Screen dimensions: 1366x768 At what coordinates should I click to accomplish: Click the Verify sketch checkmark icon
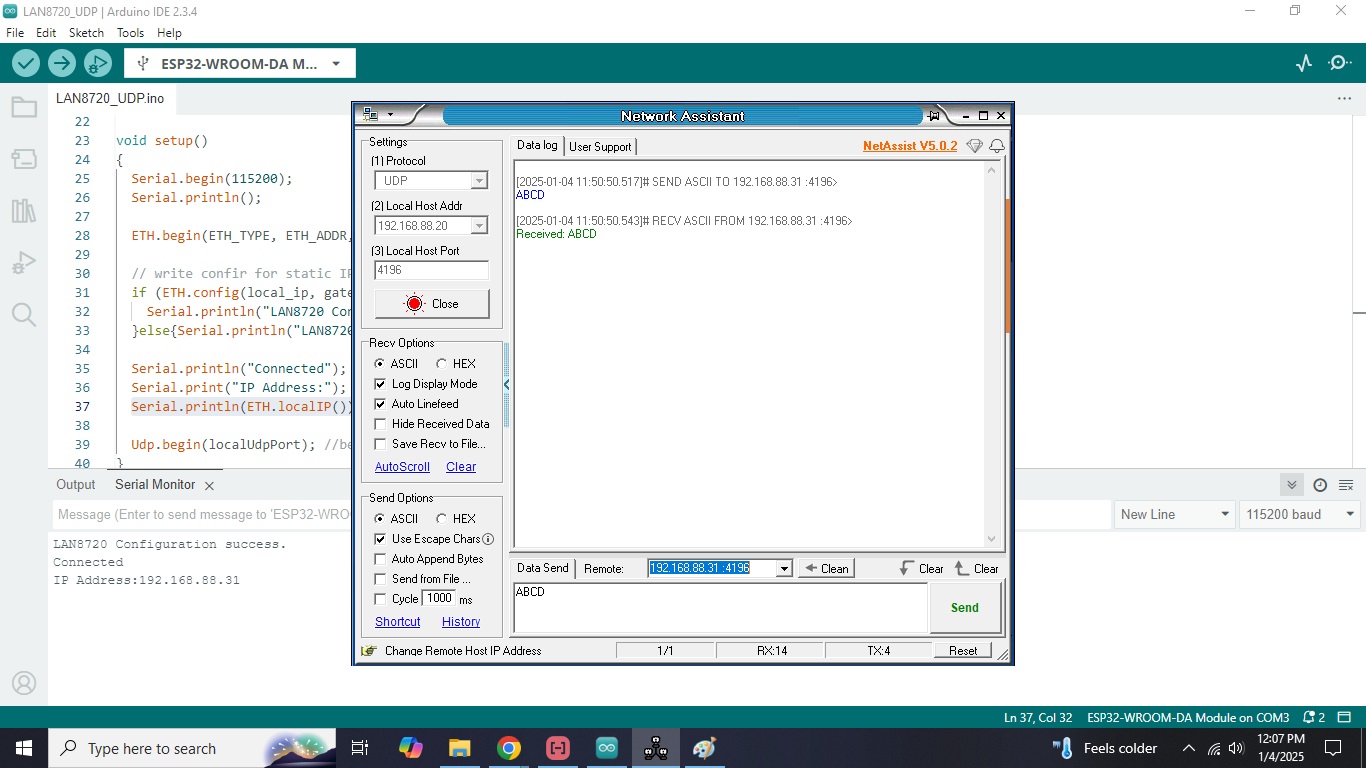coord(26,64)
